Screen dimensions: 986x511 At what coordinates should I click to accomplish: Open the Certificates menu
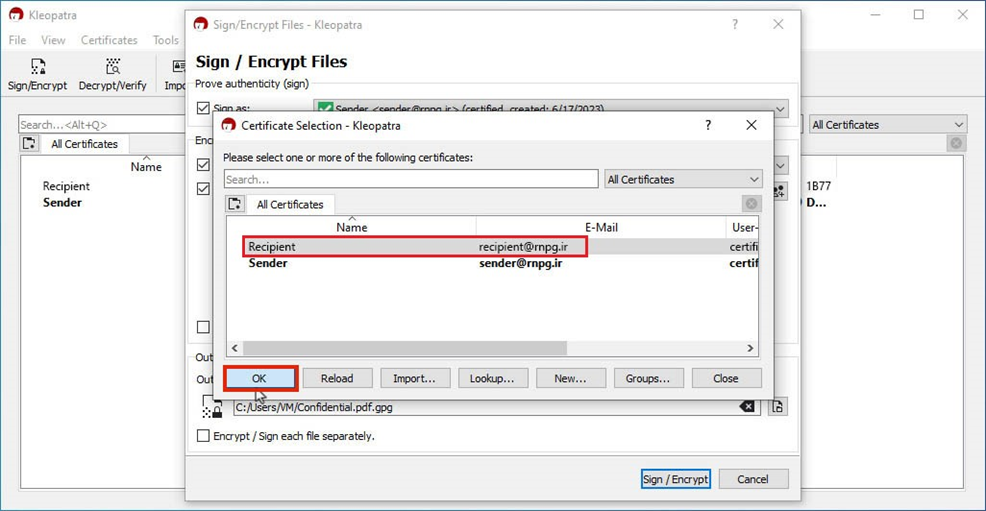pos(109,40)
